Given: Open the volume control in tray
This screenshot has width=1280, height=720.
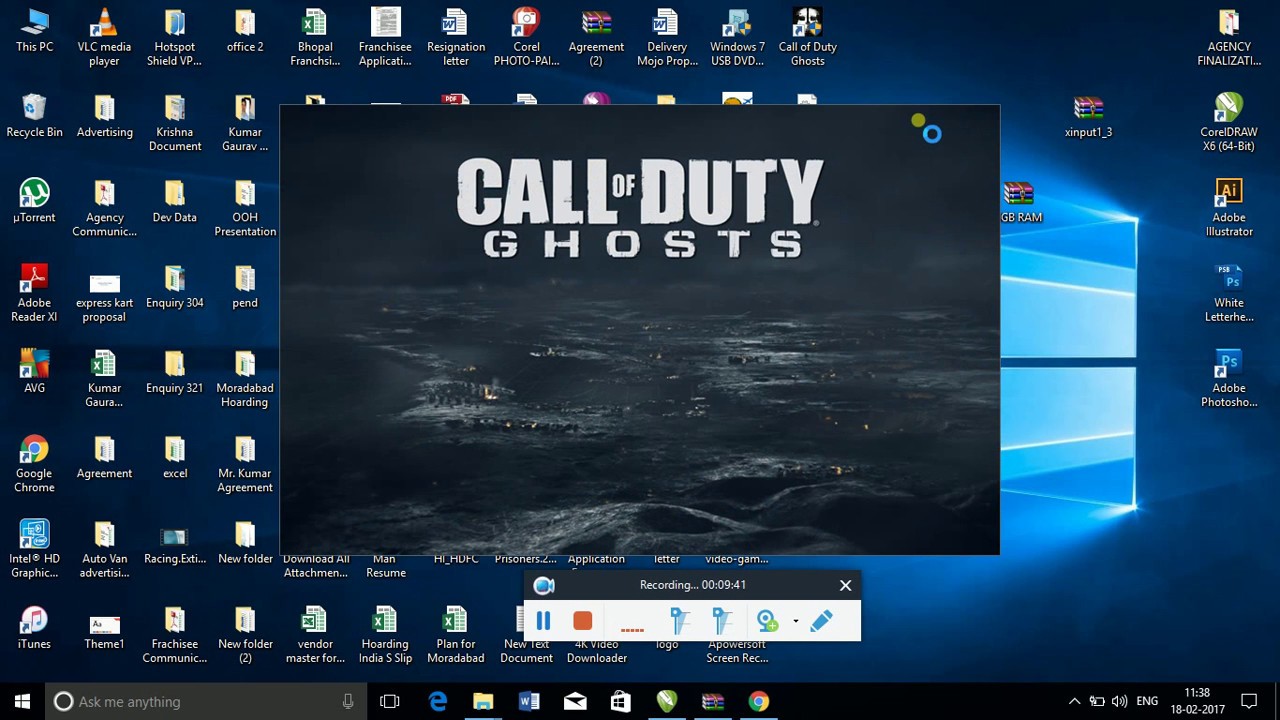Looking at the screenshot, I should tap(1119, 701).
